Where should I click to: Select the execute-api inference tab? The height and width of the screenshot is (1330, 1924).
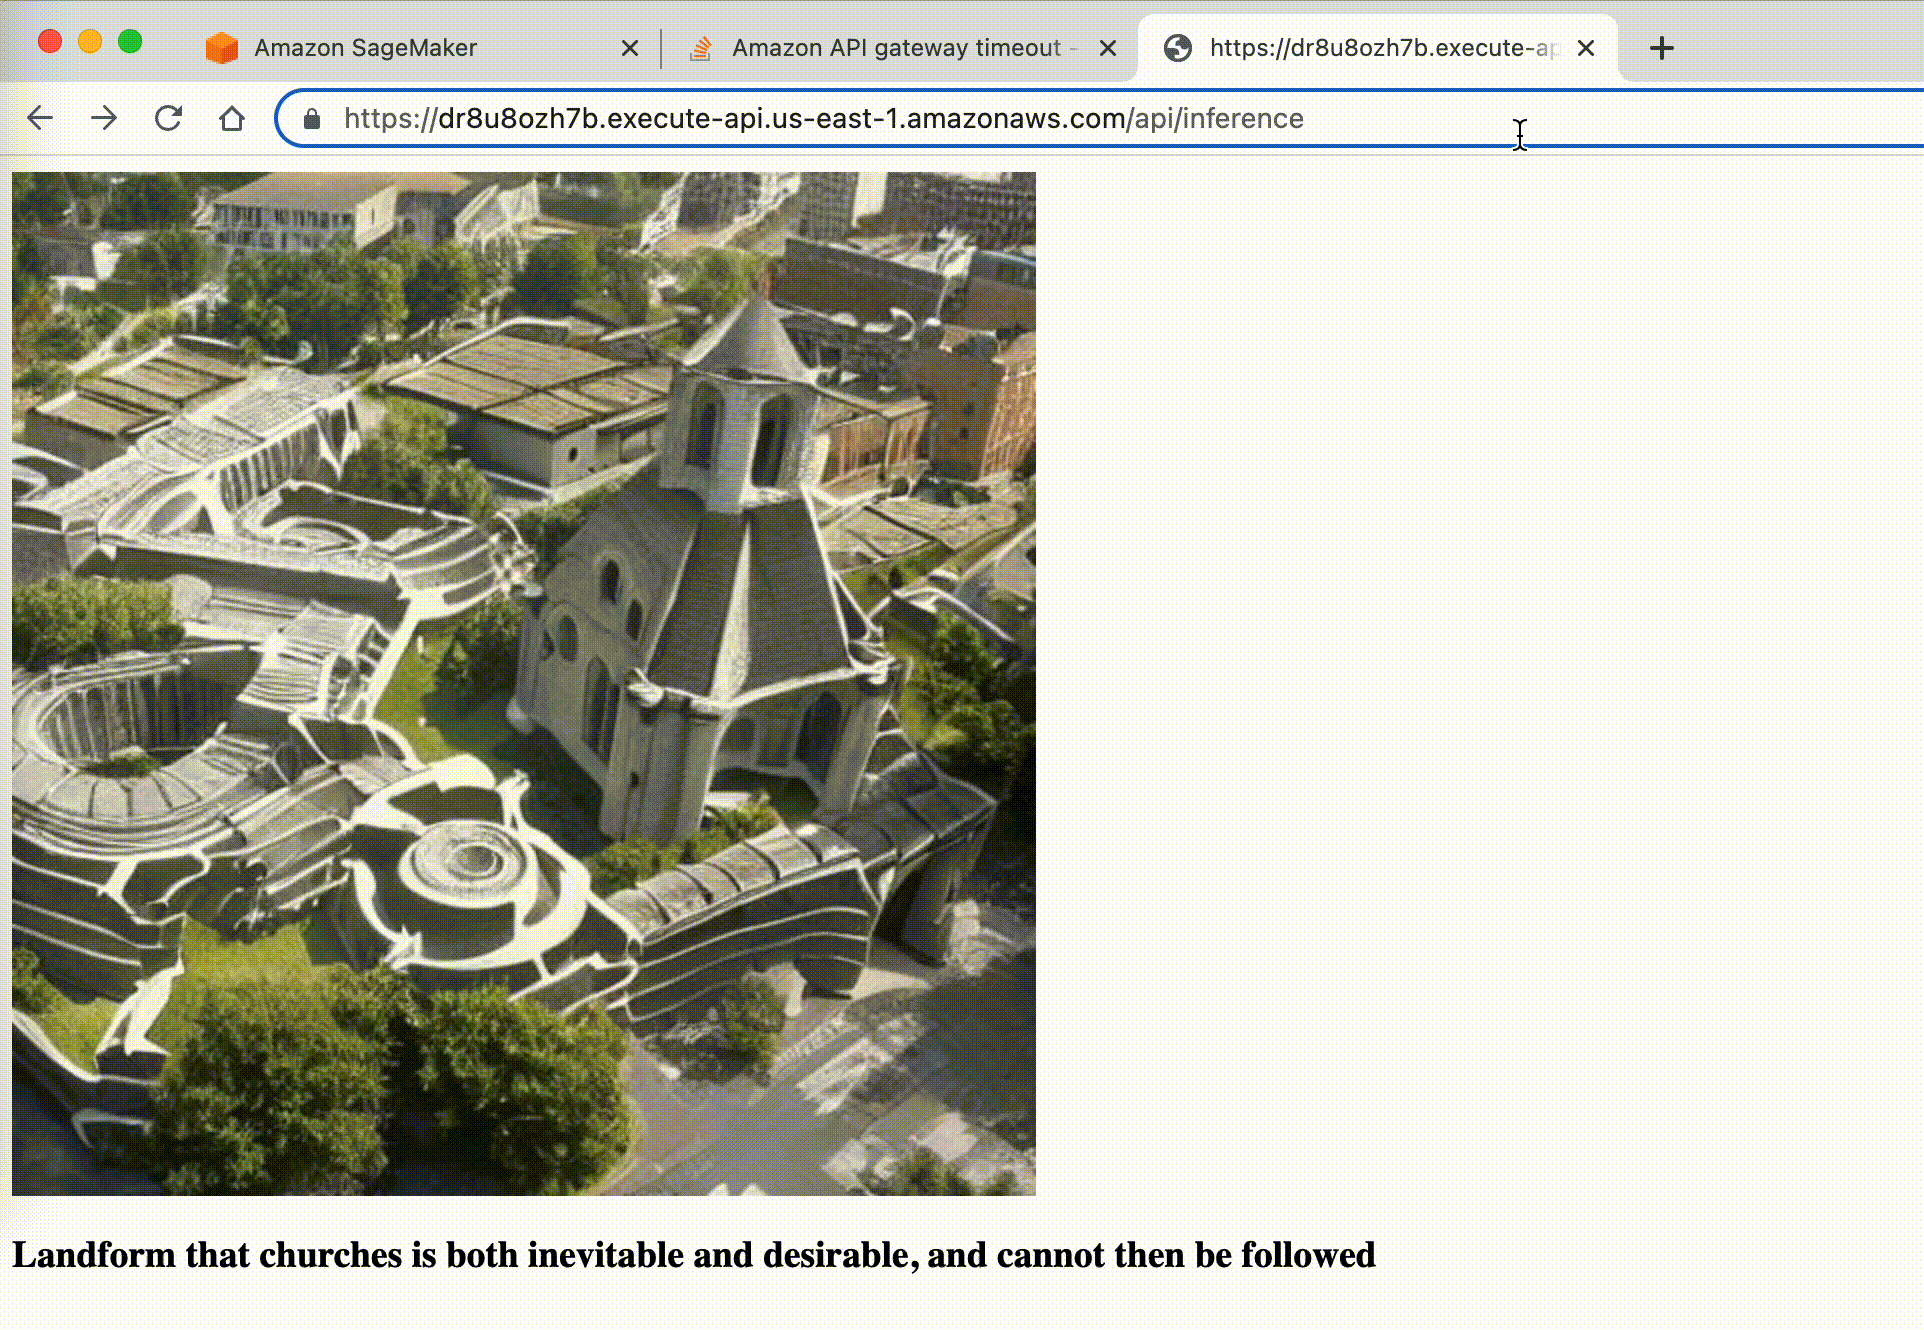pos(1380,48)
